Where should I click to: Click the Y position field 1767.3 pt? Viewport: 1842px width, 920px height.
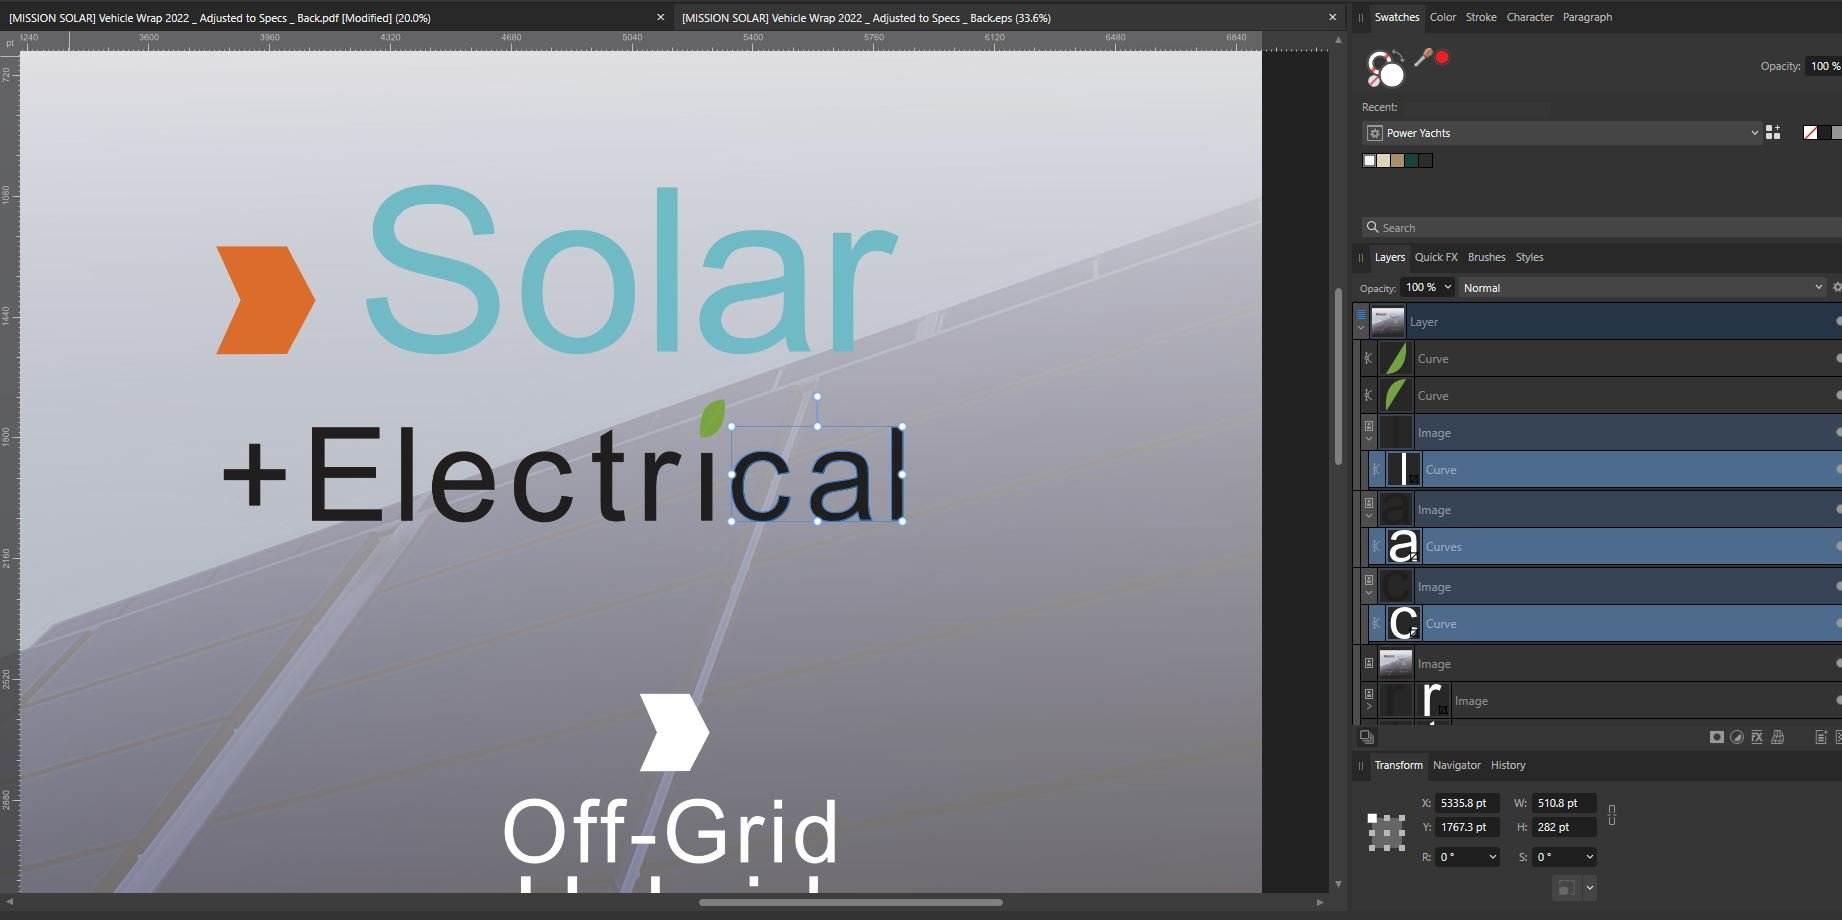tap(1467, 827)
